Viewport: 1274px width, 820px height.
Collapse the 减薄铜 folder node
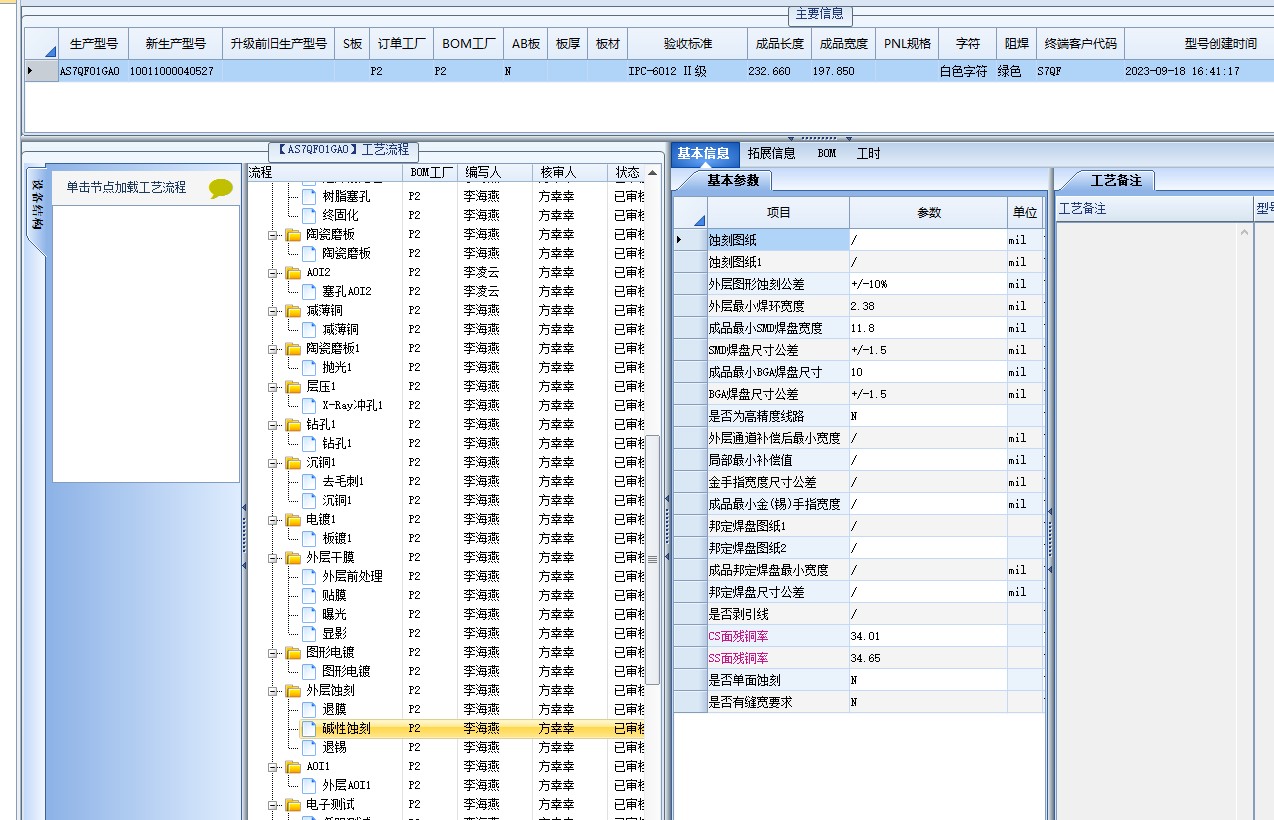click(274, 310)
